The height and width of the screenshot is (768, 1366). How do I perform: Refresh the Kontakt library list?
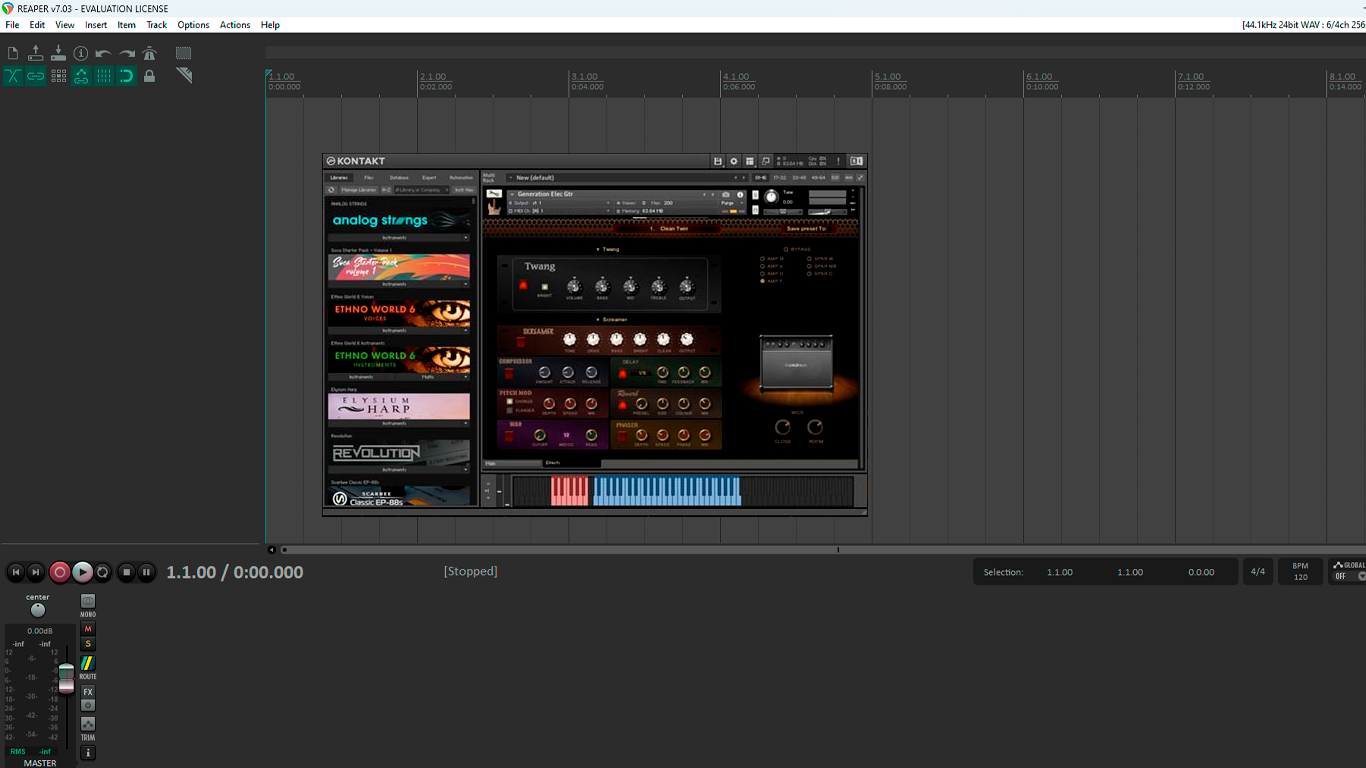coord(332,189)
